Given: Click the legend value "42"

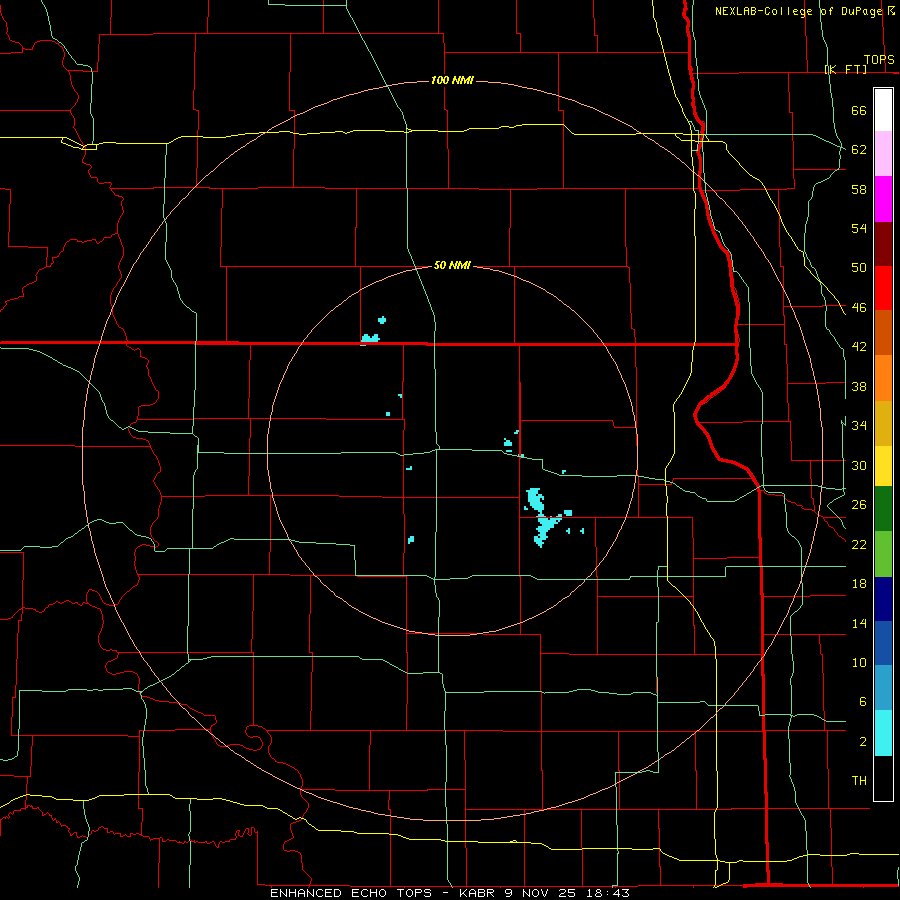Looking at the screenshot, I should click(859, 347).
